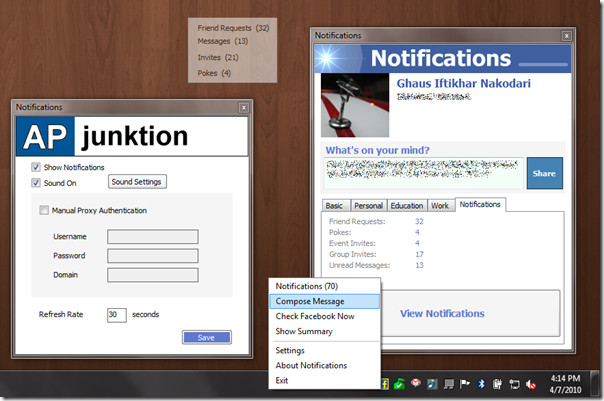Choose Notifications (70) in tray menu

tap(324, 286)
